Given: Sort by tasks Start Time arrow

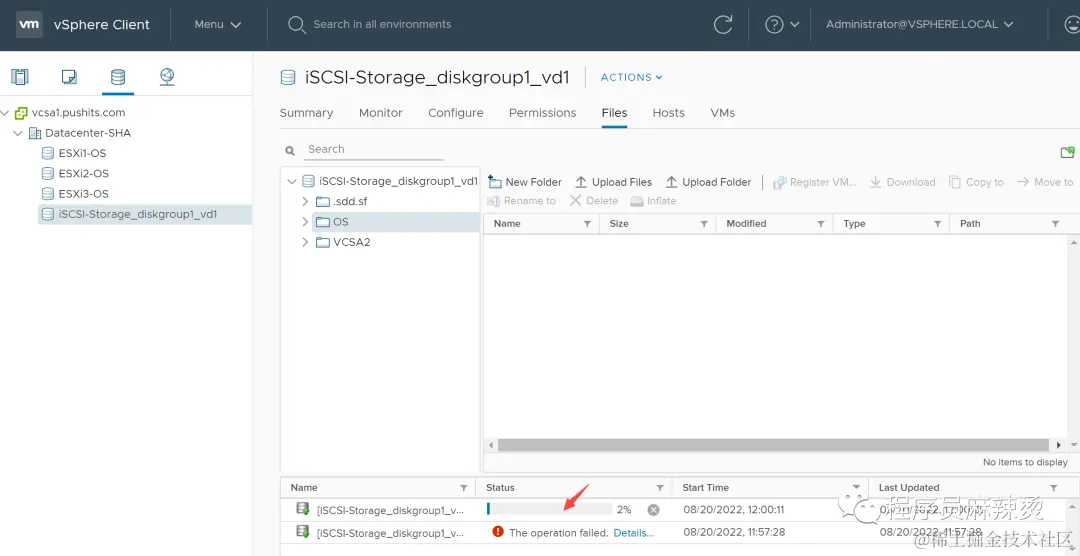Looking at the screenshot, I should click(857, 487).
